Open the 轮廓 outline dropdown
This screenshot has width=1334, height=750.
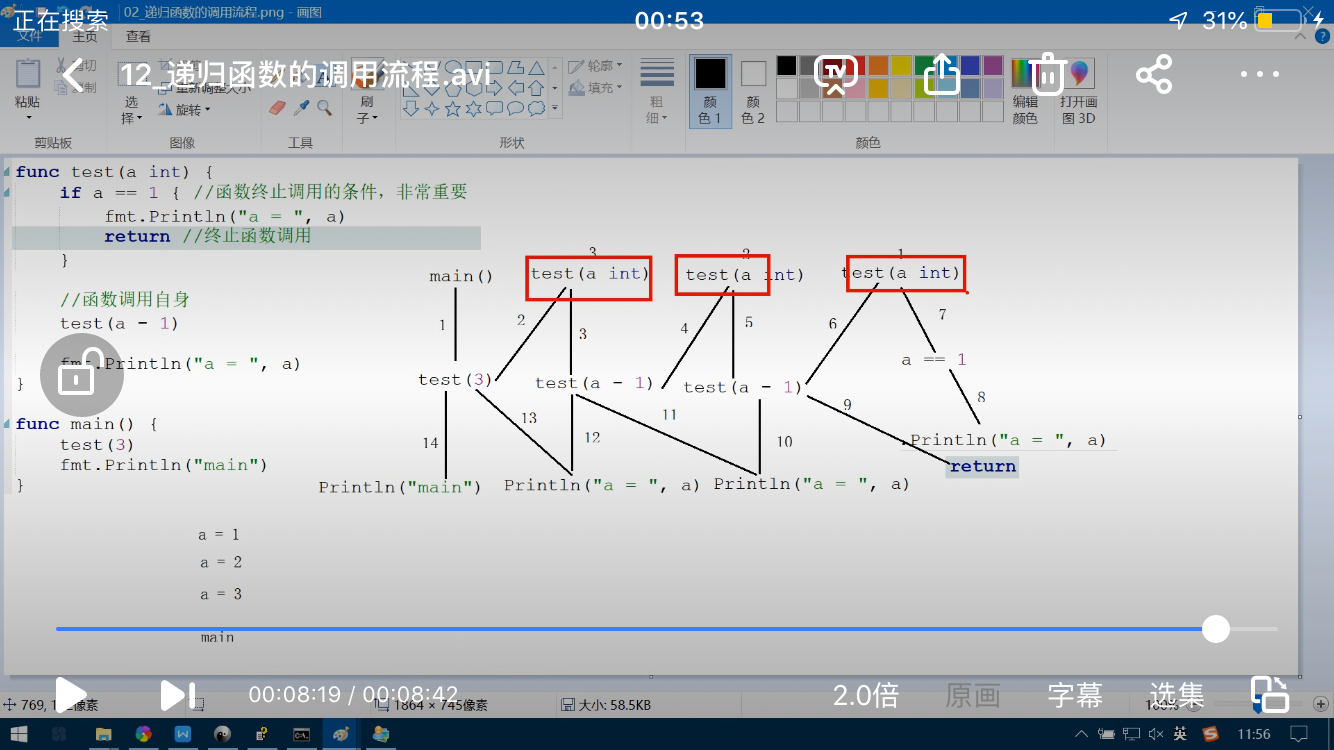(596, 66)
